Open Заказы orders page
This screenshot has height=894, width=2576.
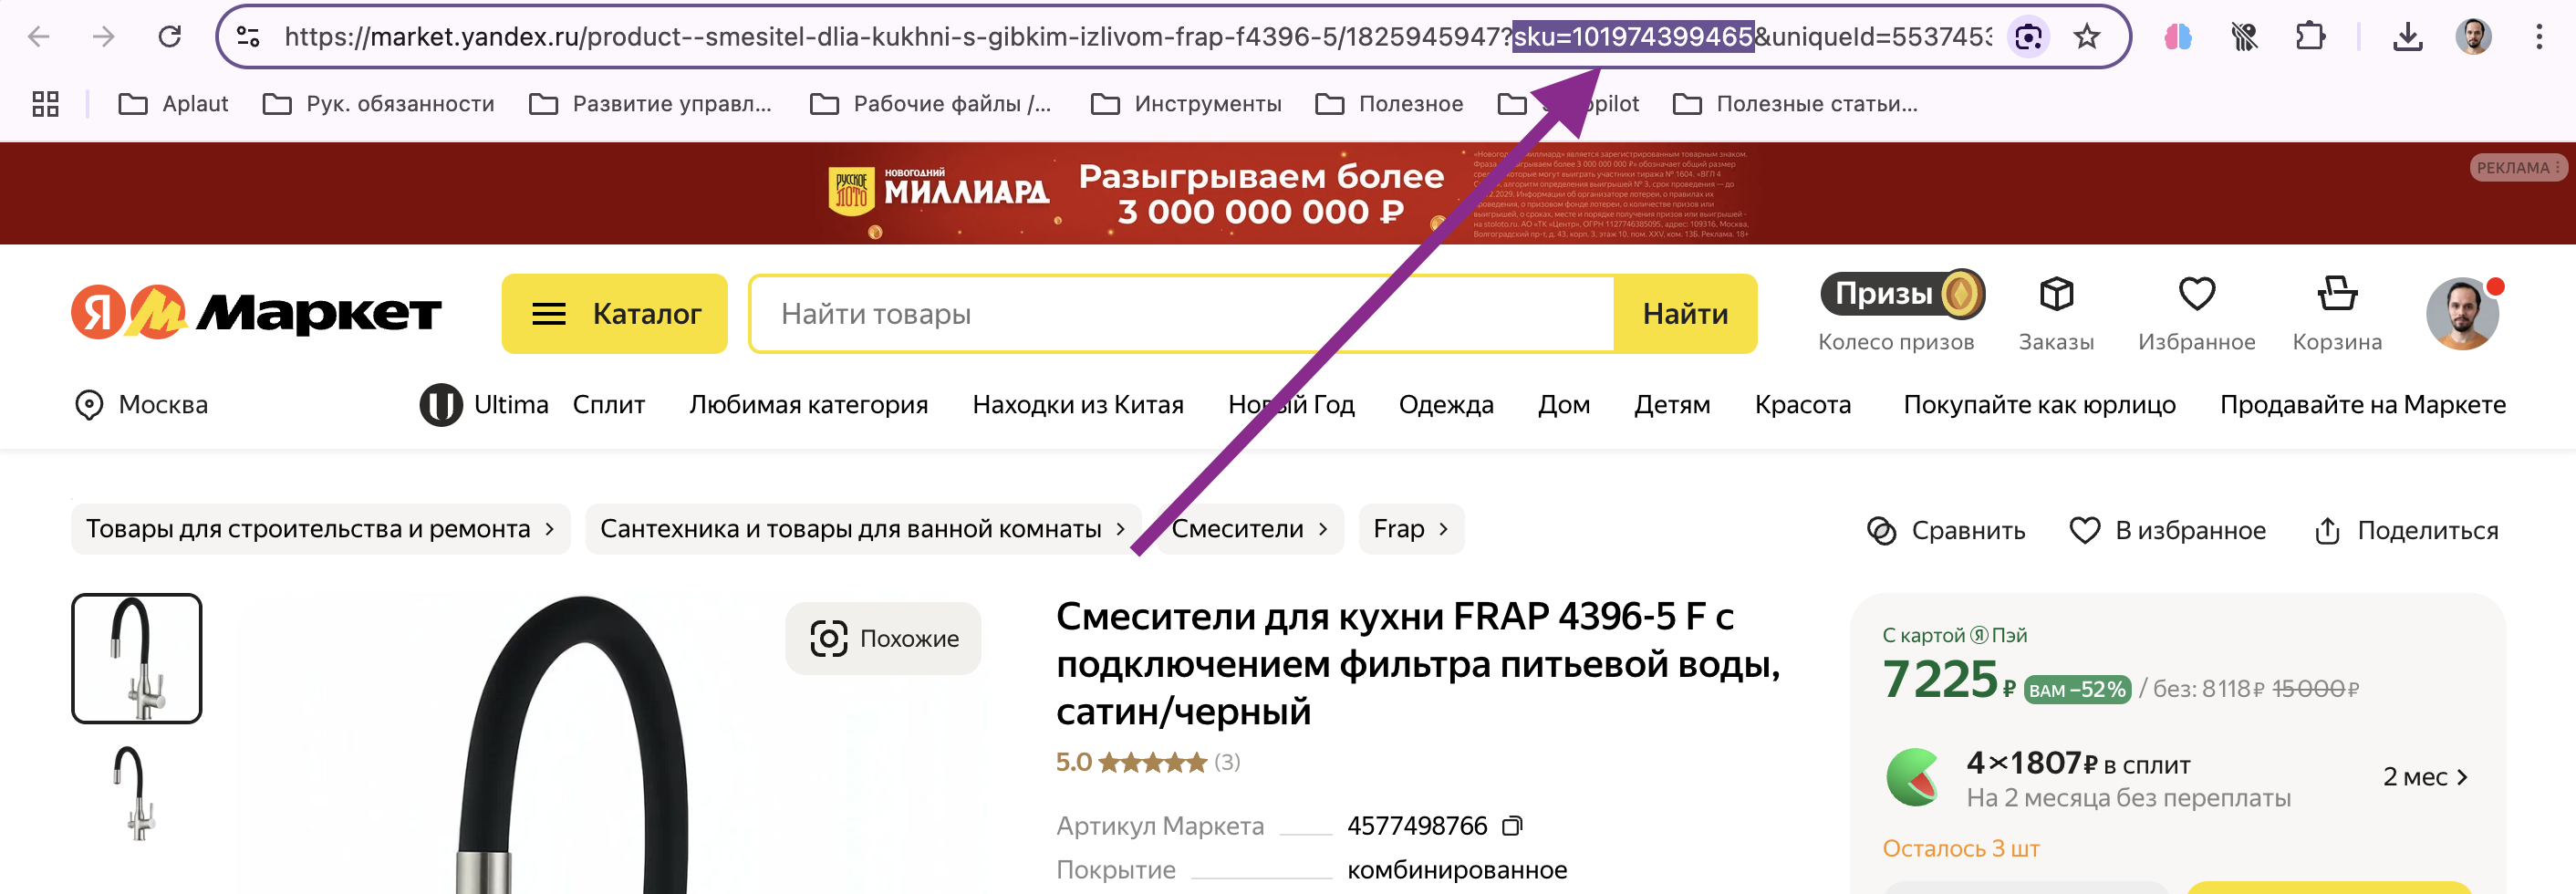[2056, 313]
